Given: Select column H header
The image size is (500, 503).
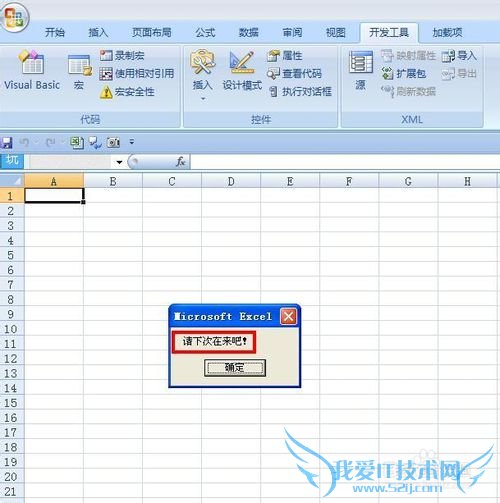Looking at the screenshot, I should pyautogui.click(x=467, y=181).
